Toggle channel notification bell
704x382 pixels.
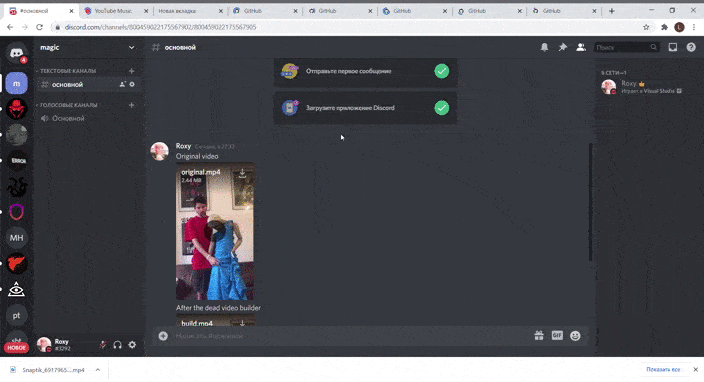544,47
